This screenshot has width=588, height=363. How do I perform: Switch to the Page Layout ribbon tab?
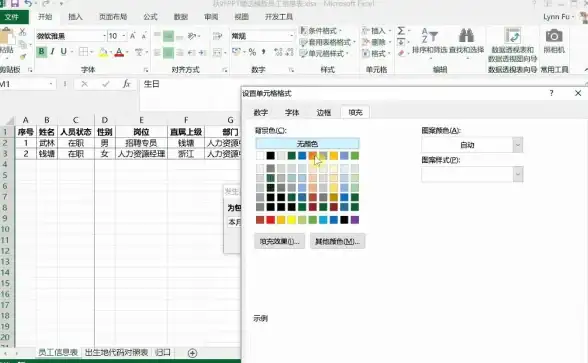(113, 17)
